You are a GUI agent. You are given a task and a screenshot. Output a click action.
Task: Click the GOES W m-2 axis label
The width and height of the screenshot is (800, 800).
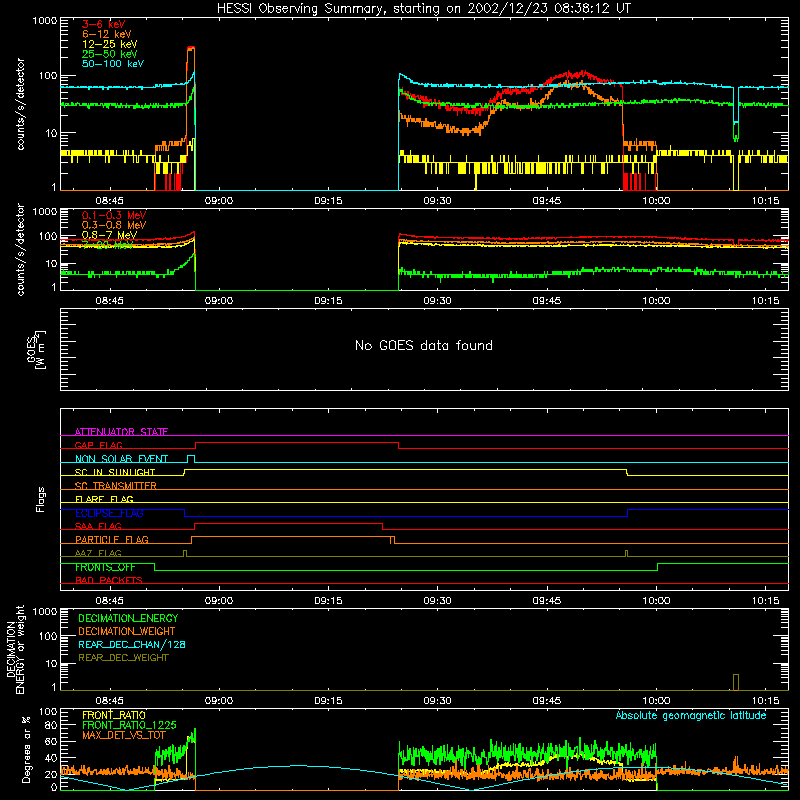[x=36, y=350]
